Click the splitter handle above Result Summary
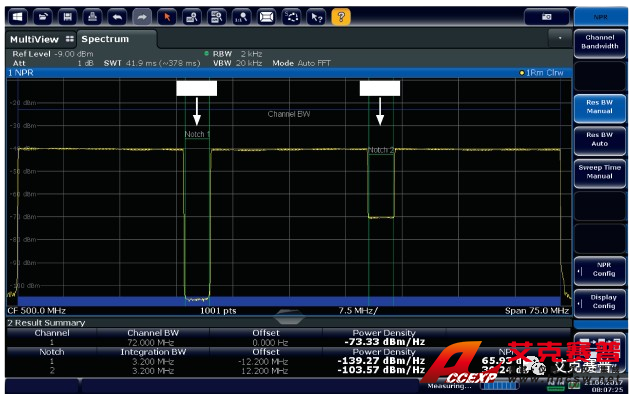Image resolution: width=633 pixels, height=394 pixels. (x=289, y=316)
